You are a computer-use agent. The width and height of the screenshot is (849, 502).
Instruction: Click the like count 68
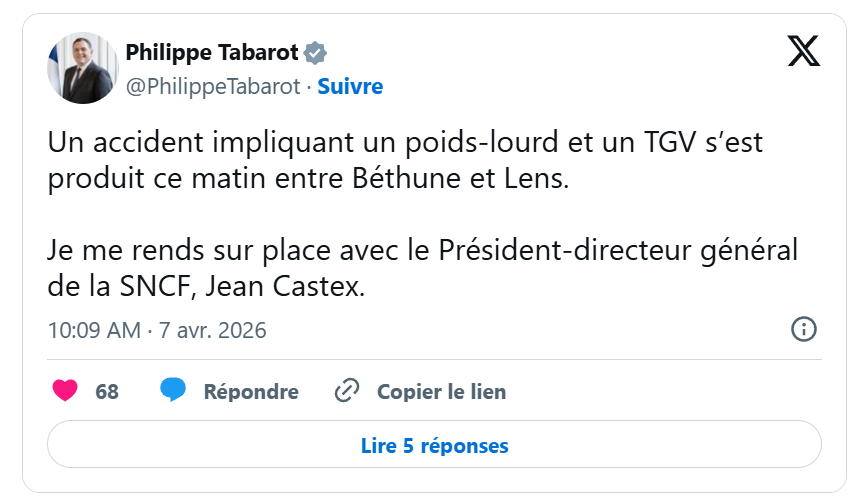tap(107, 392)
